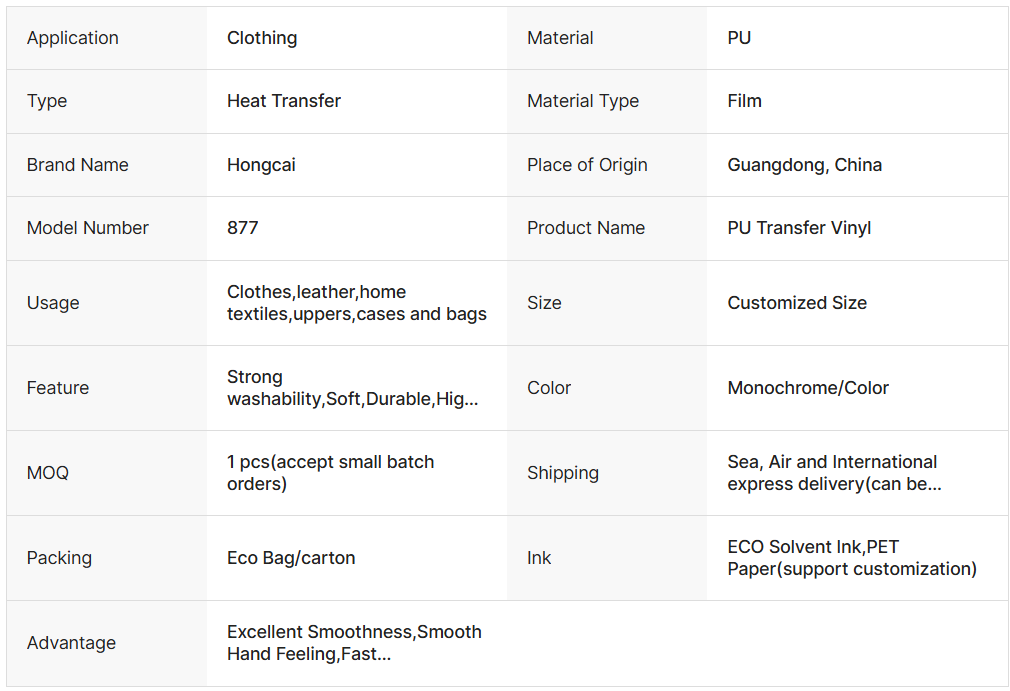Select the MOQ value "1 pcs"

tap(330, 473)
